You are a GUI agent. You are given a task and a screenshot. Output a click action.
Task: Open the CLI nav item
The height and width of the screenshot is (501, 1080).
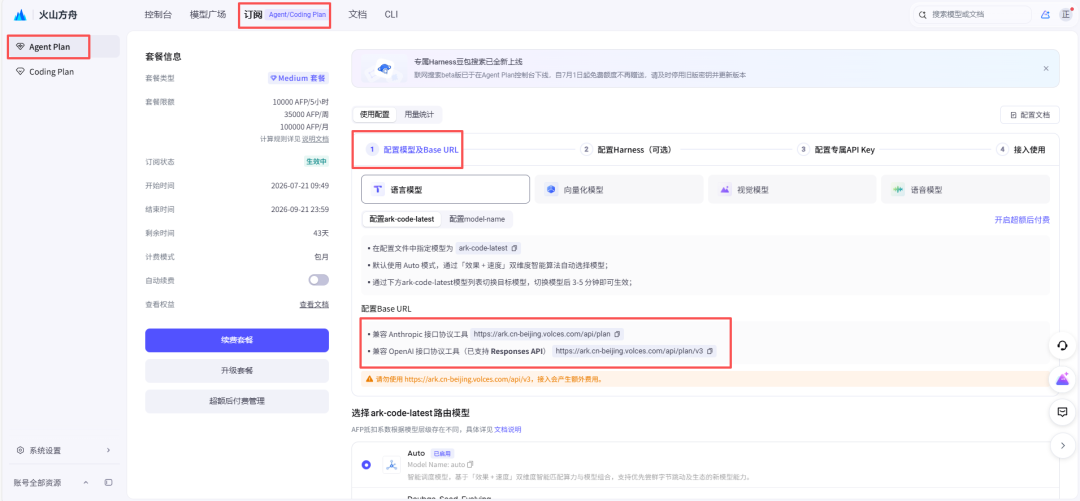pyautogui.click(x=391, y=14)
